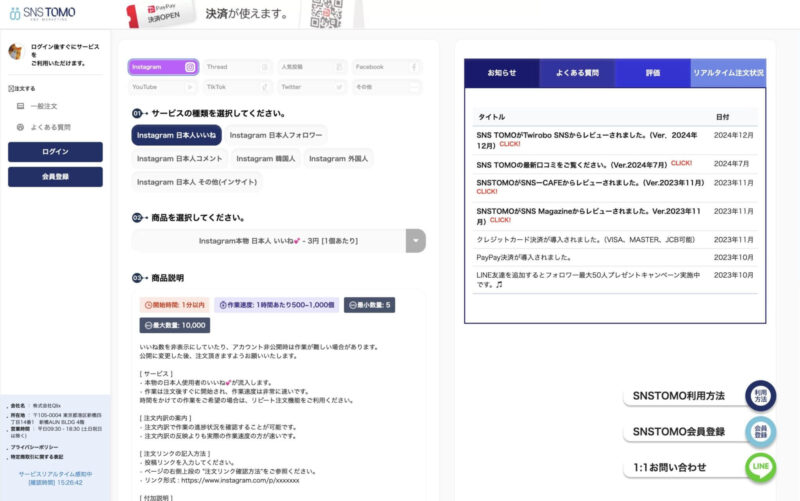The height and width of the screenshot is (501, 800).
Task: Select the Twitter platform tab
Action: coord(312,87)
